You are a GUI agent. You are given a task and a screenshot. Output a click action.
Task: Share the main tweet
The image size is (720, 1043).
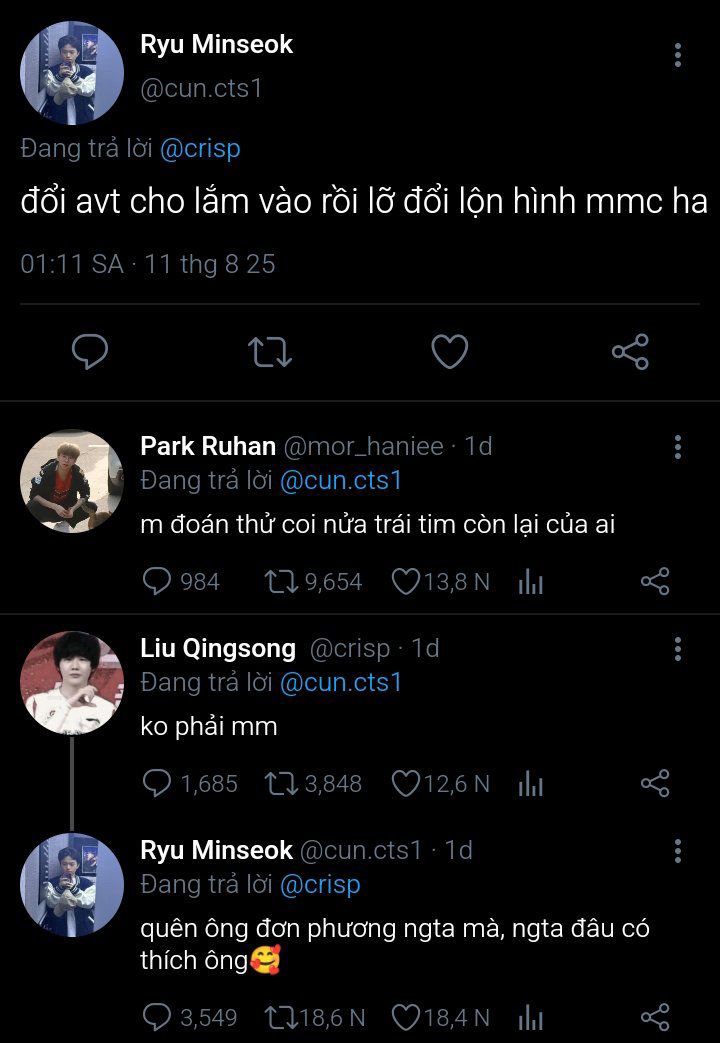(630, 351)
